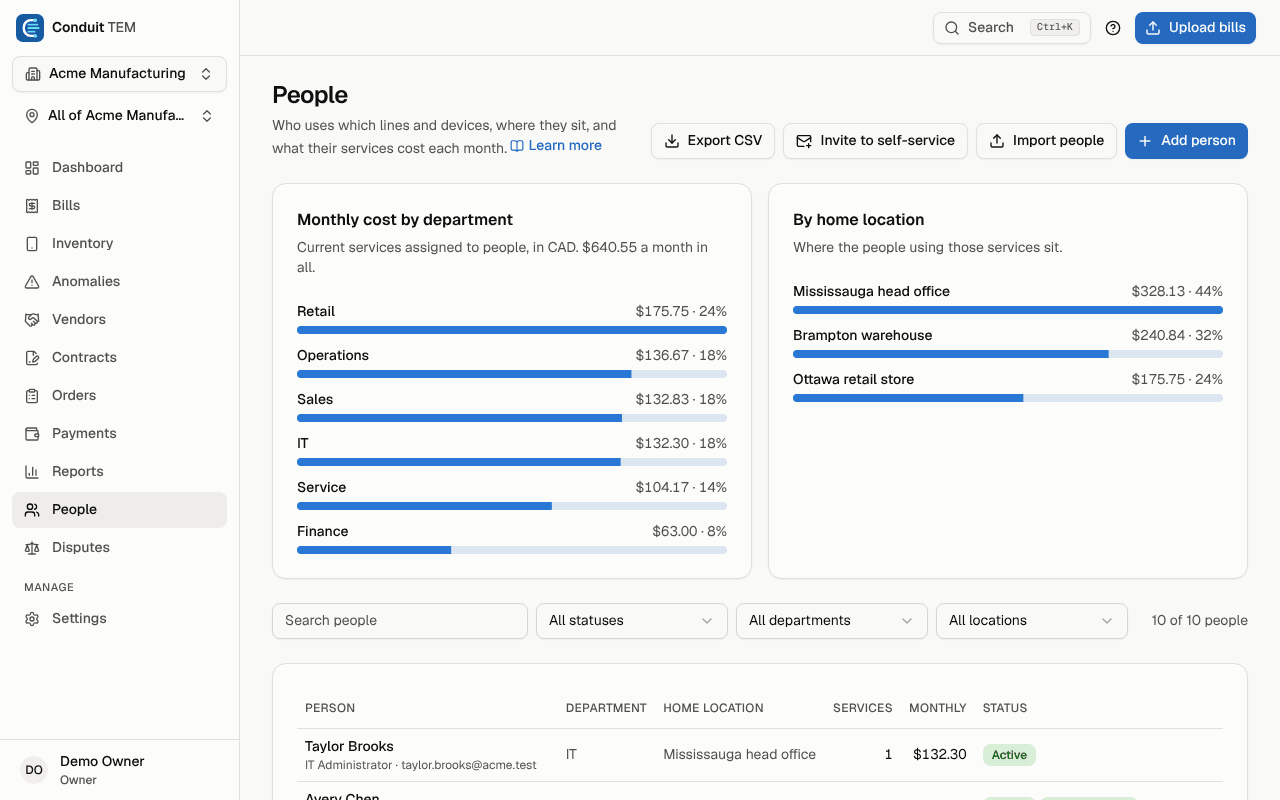
Task: Click the Dashboard icon in sidebar
Action: (32, 168)
